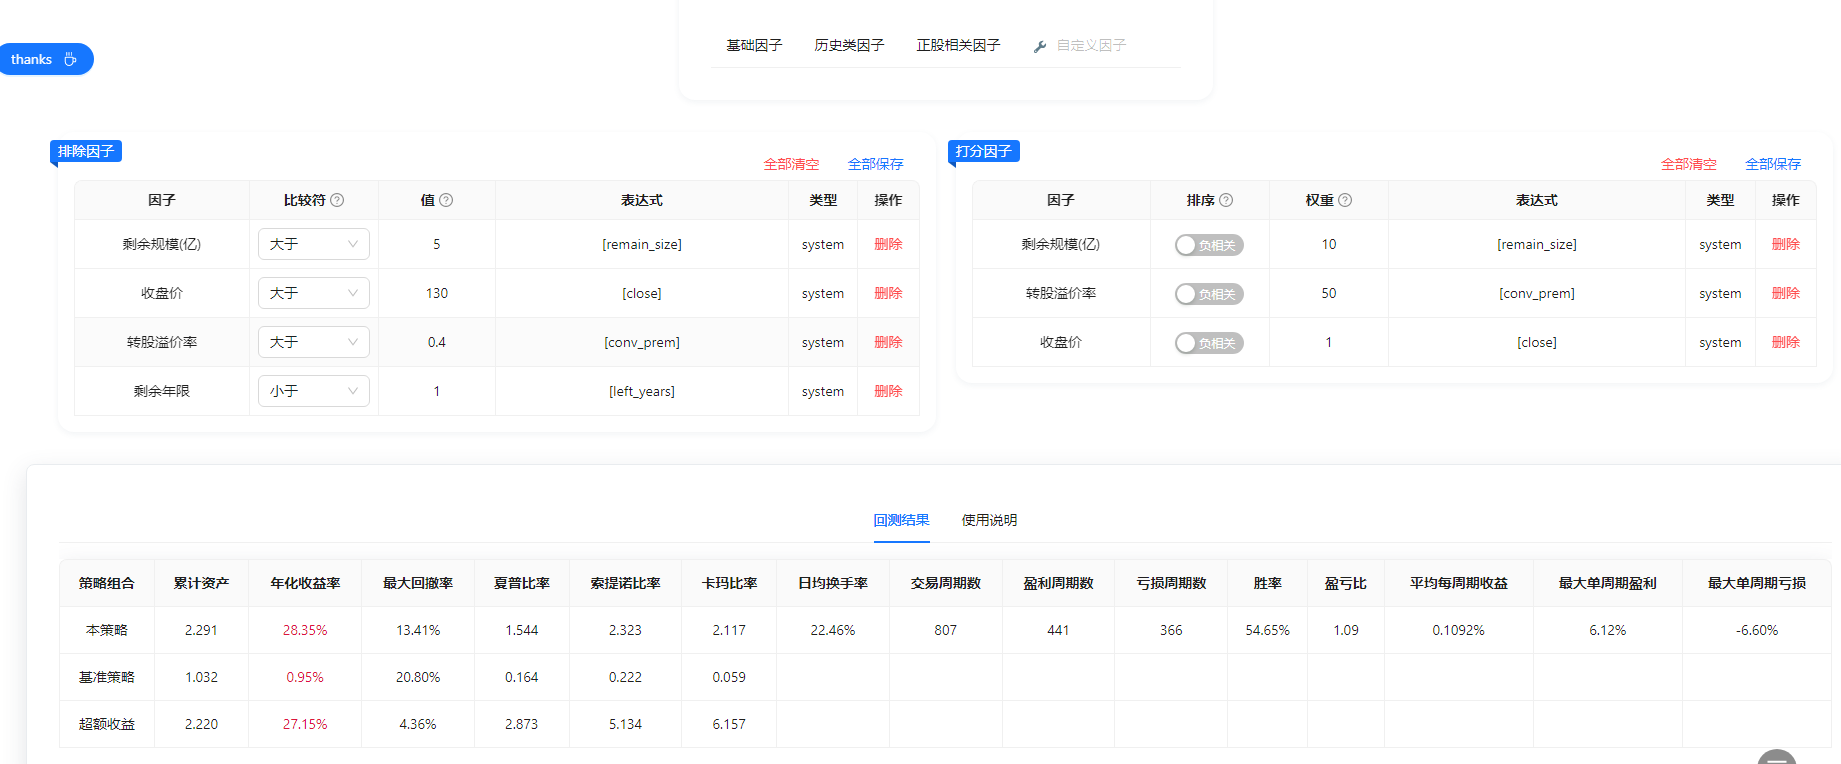Toggle 负相关 switch for 转股溢价率 scoring factor

pos(1209,294)
